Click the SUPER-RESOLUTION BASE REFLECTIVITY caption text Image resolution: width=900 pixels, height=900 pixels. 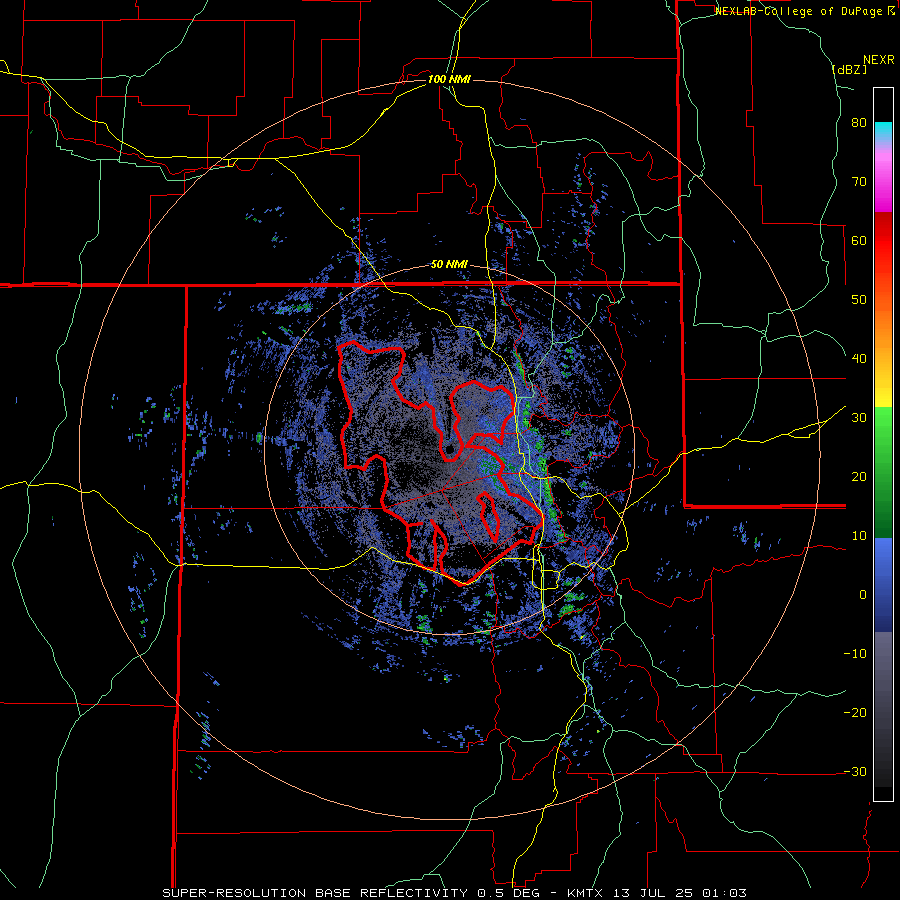coord(315,893)
